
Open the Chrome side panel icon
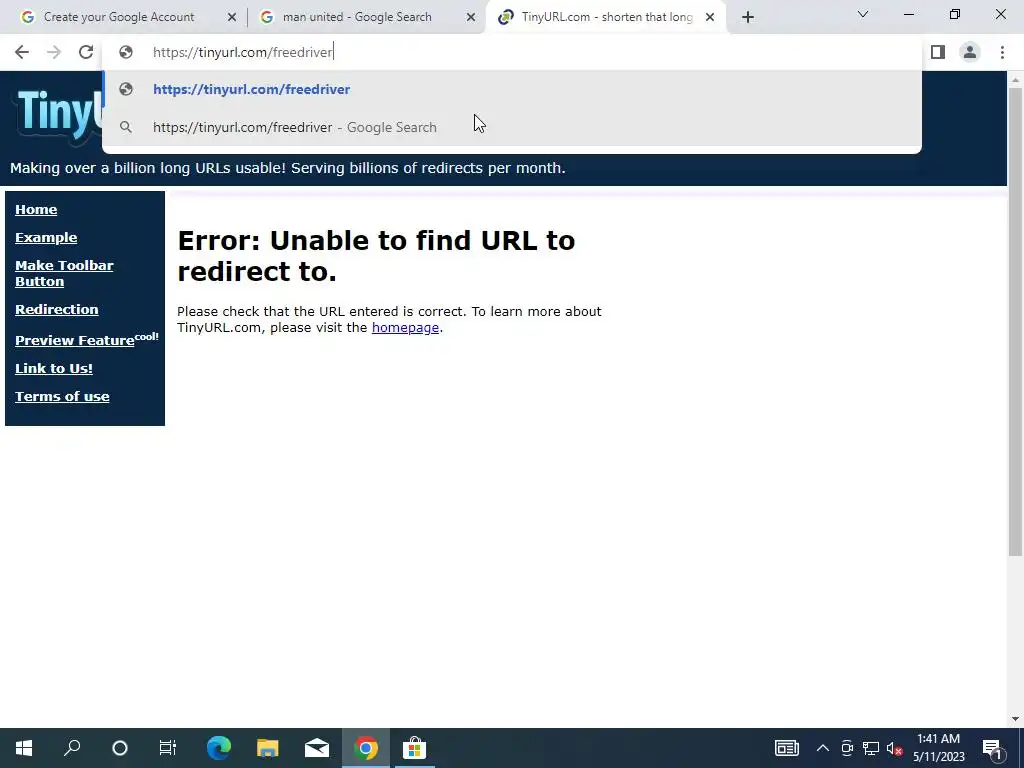tap(938, 52)
